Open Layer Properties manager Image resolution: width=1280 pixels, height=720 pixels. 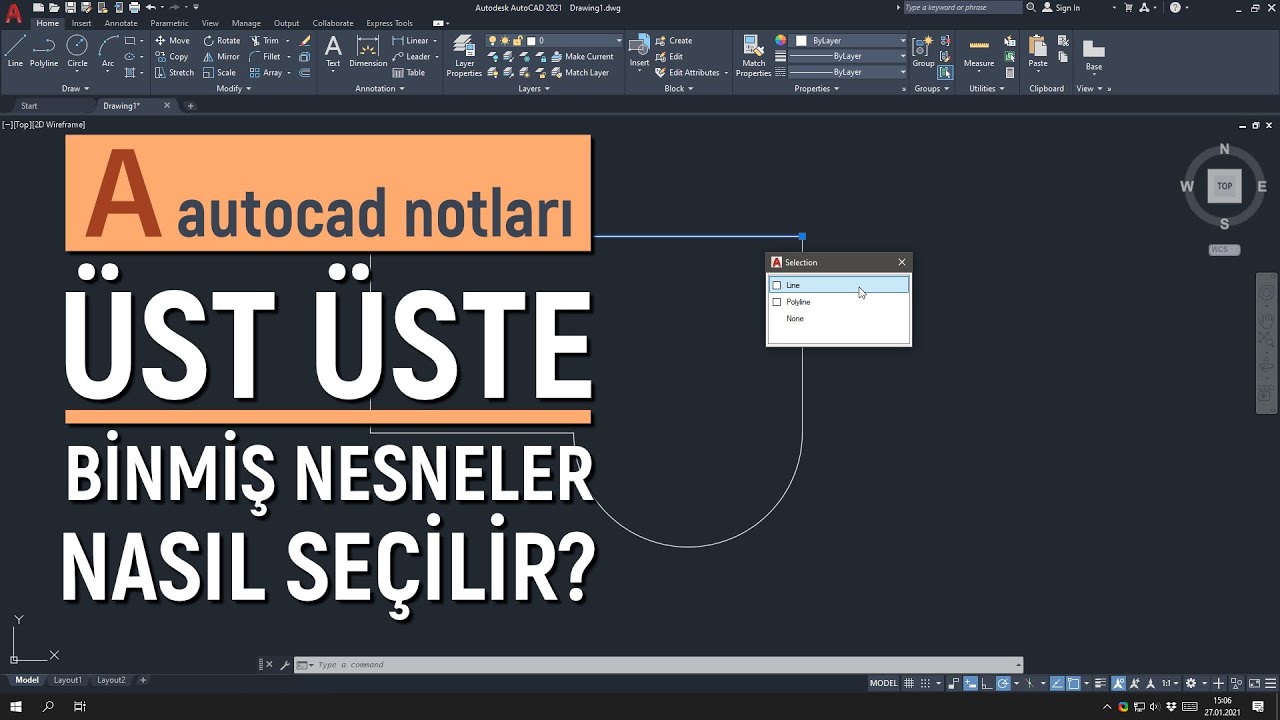pos(464,56)
